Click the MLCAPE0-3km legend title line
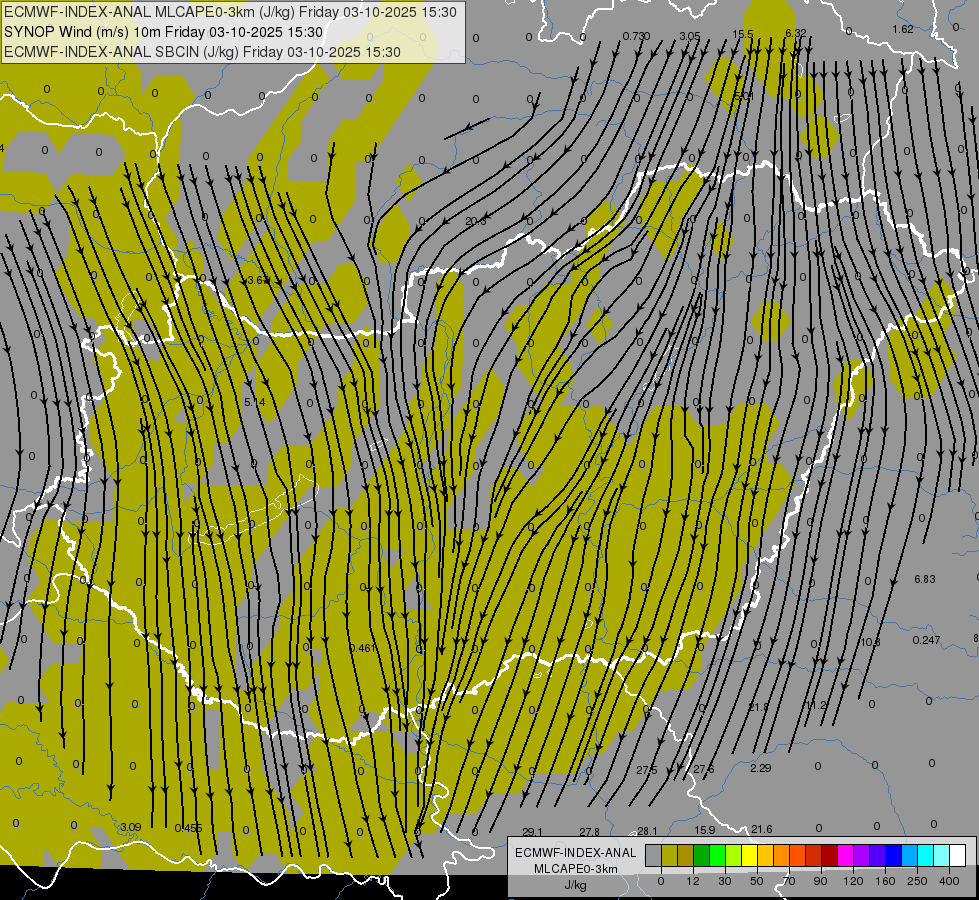This screenshot has height=900, width=979. [575, 869]
